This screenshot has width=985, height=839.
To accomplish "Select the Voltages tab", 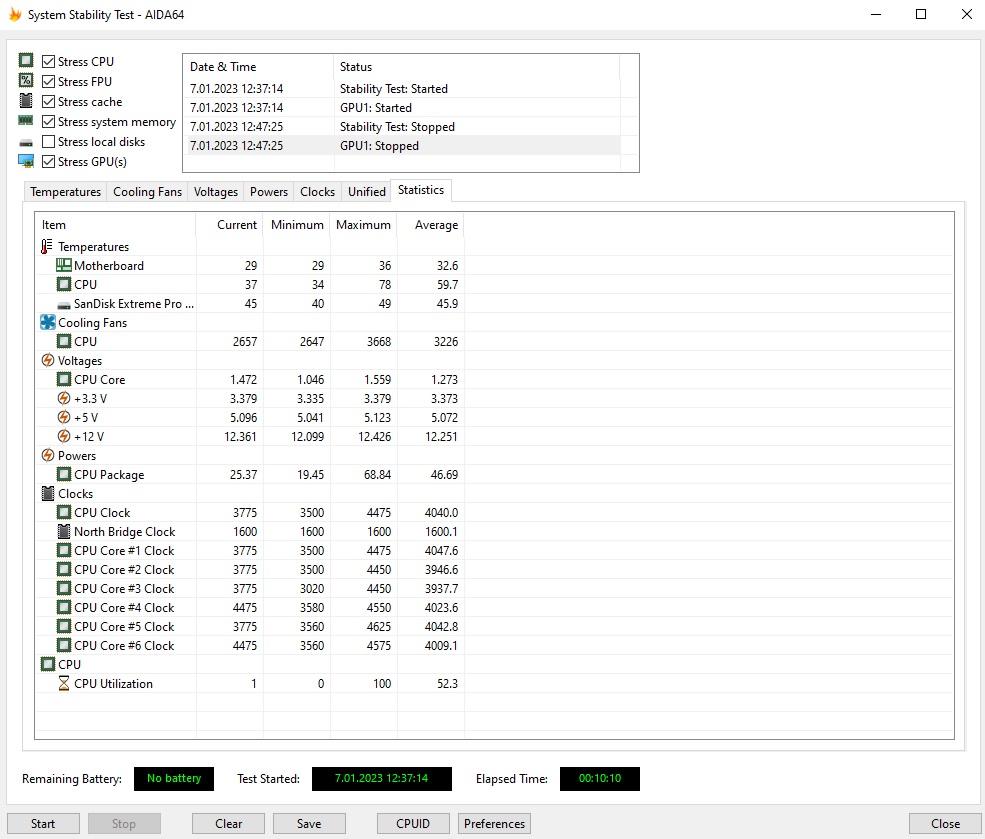I will pyautogui.click(x=215, y=192).
